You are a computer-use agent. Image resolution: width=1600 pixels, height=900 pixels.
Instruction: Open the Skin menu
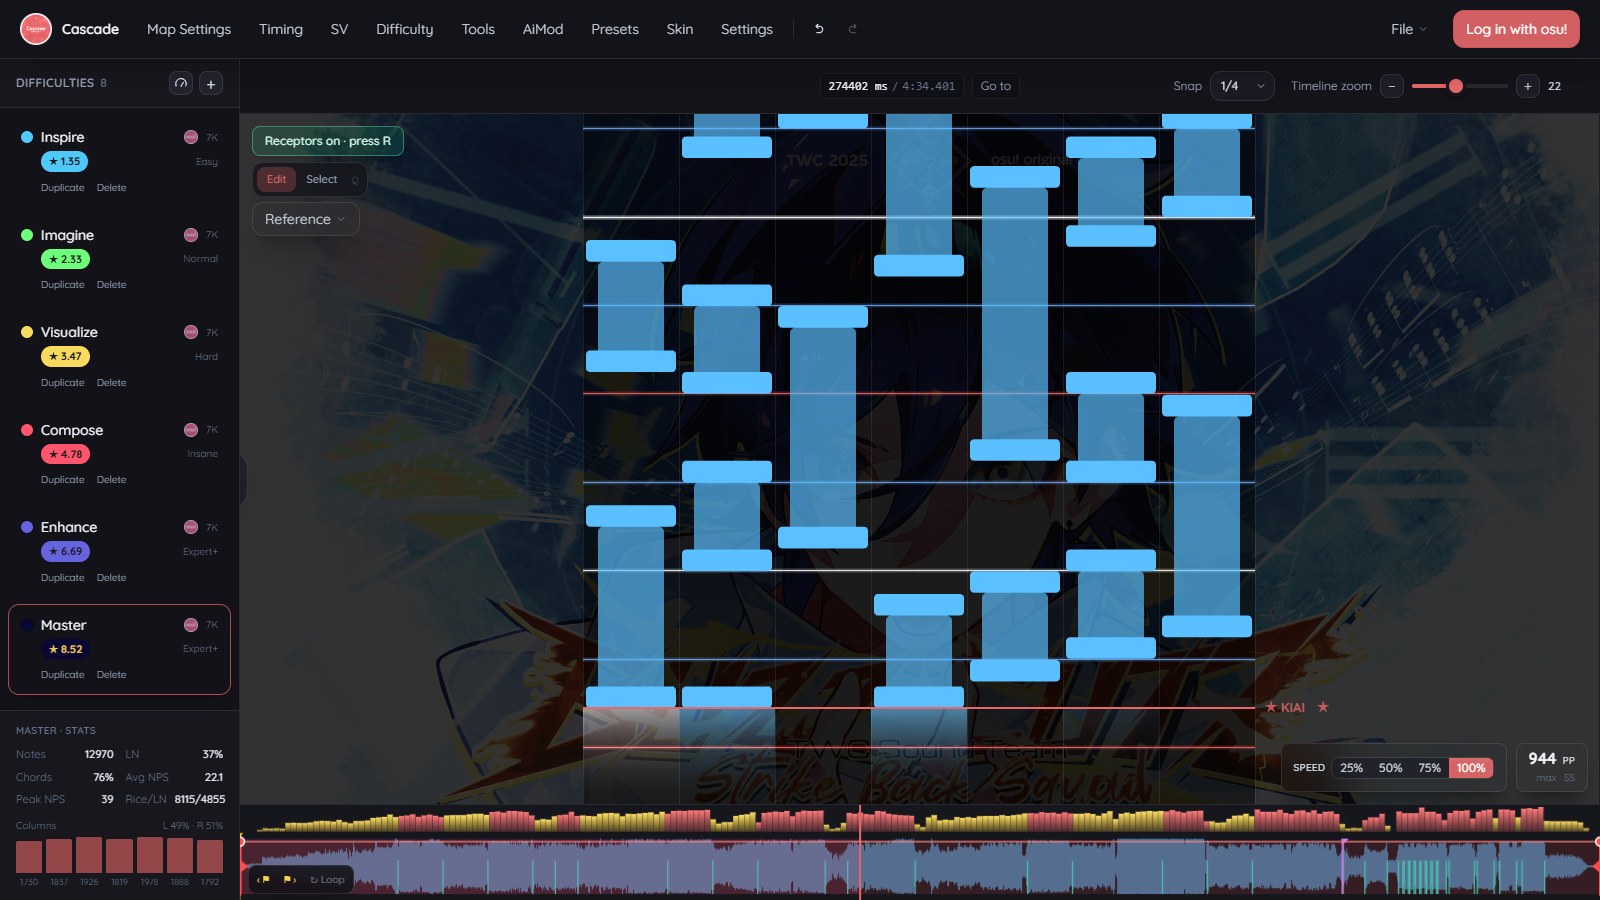[x=680, y=29]
